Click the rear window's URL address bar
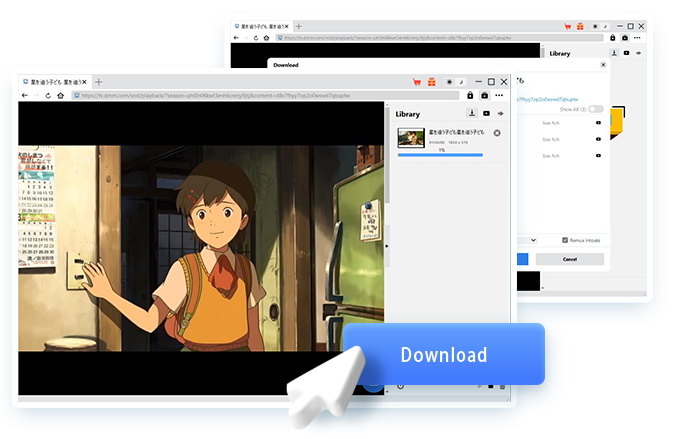 [439, 38]
